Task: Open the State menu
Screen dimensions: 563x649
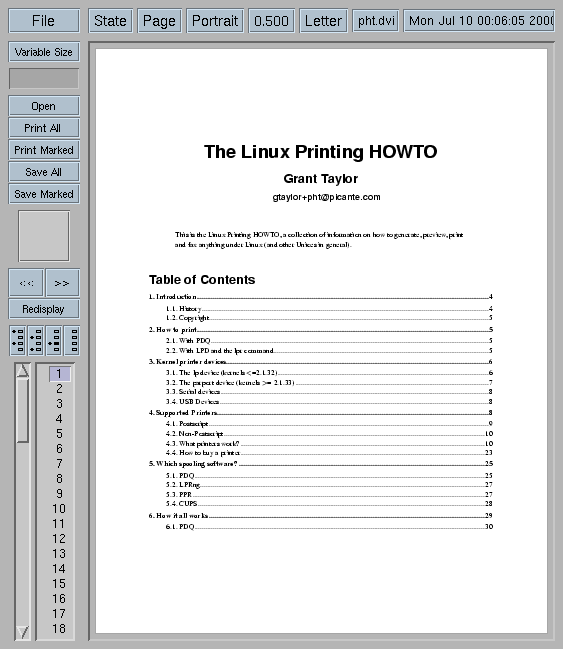Action: click(x=110, y=21)
